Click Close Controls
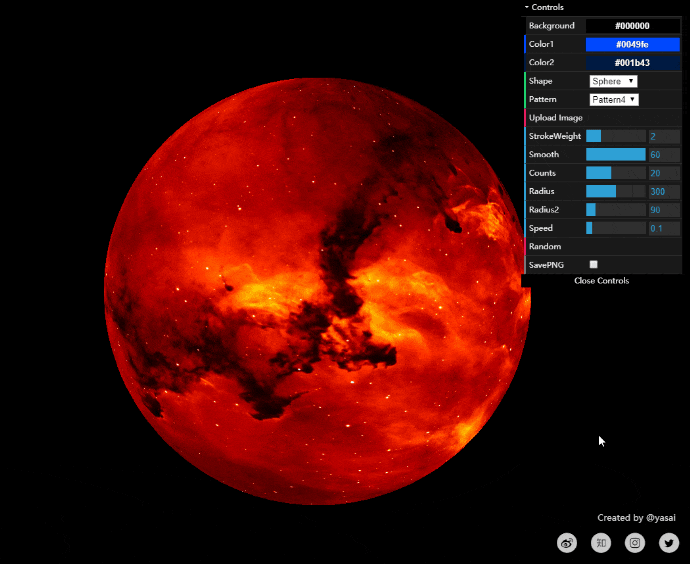This screenshot has width=690, height=564. [x=602, y=281]
